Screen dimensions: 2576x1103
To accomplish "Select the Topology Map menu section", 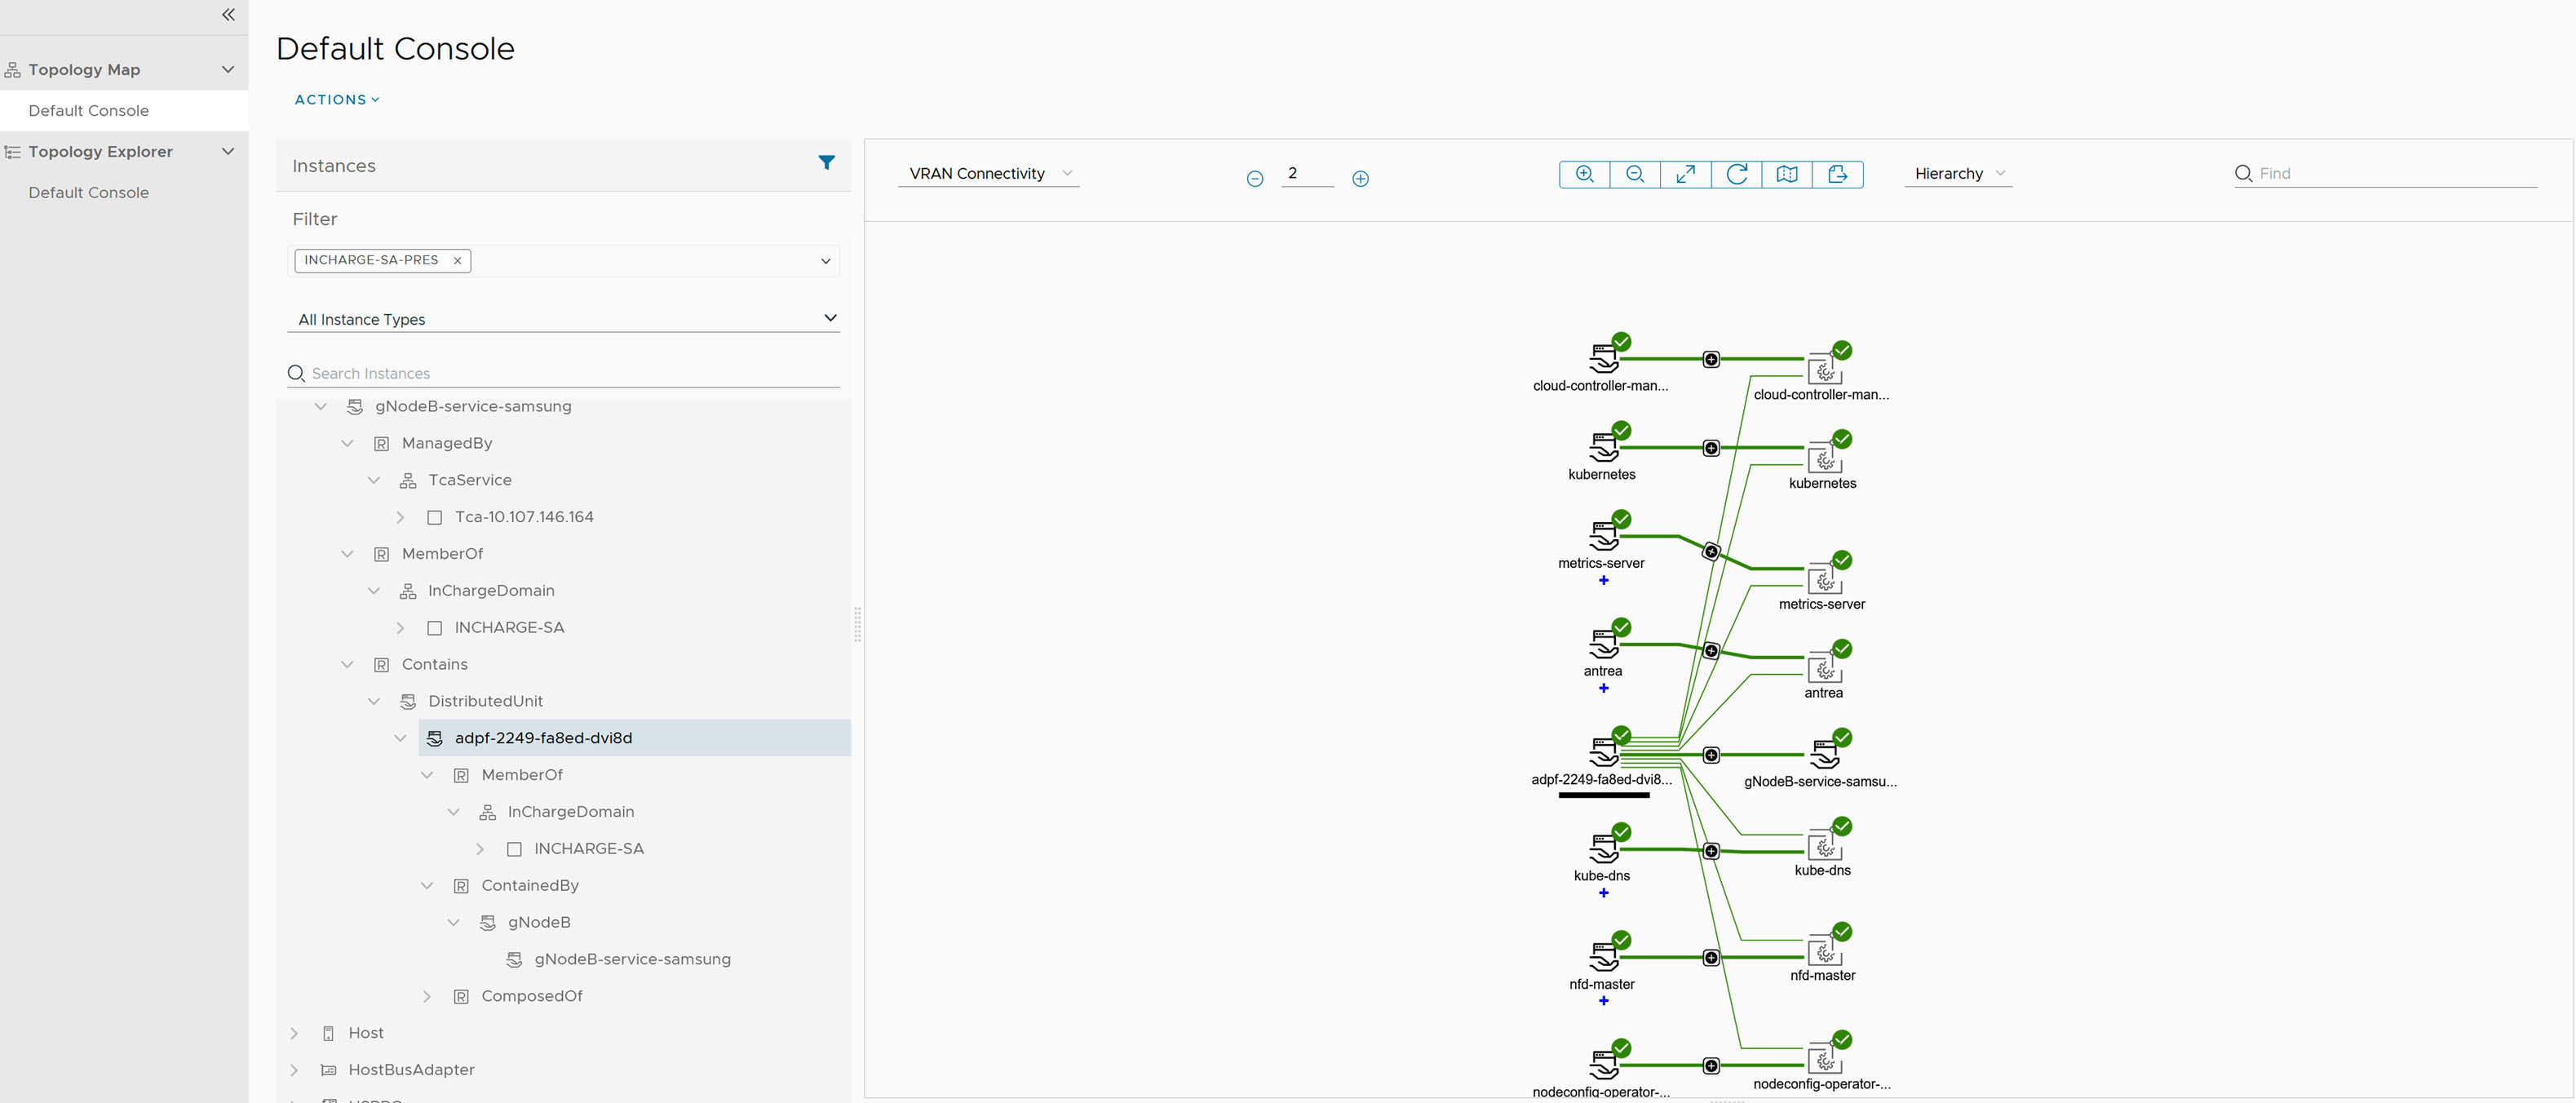I will pos(123,68).
